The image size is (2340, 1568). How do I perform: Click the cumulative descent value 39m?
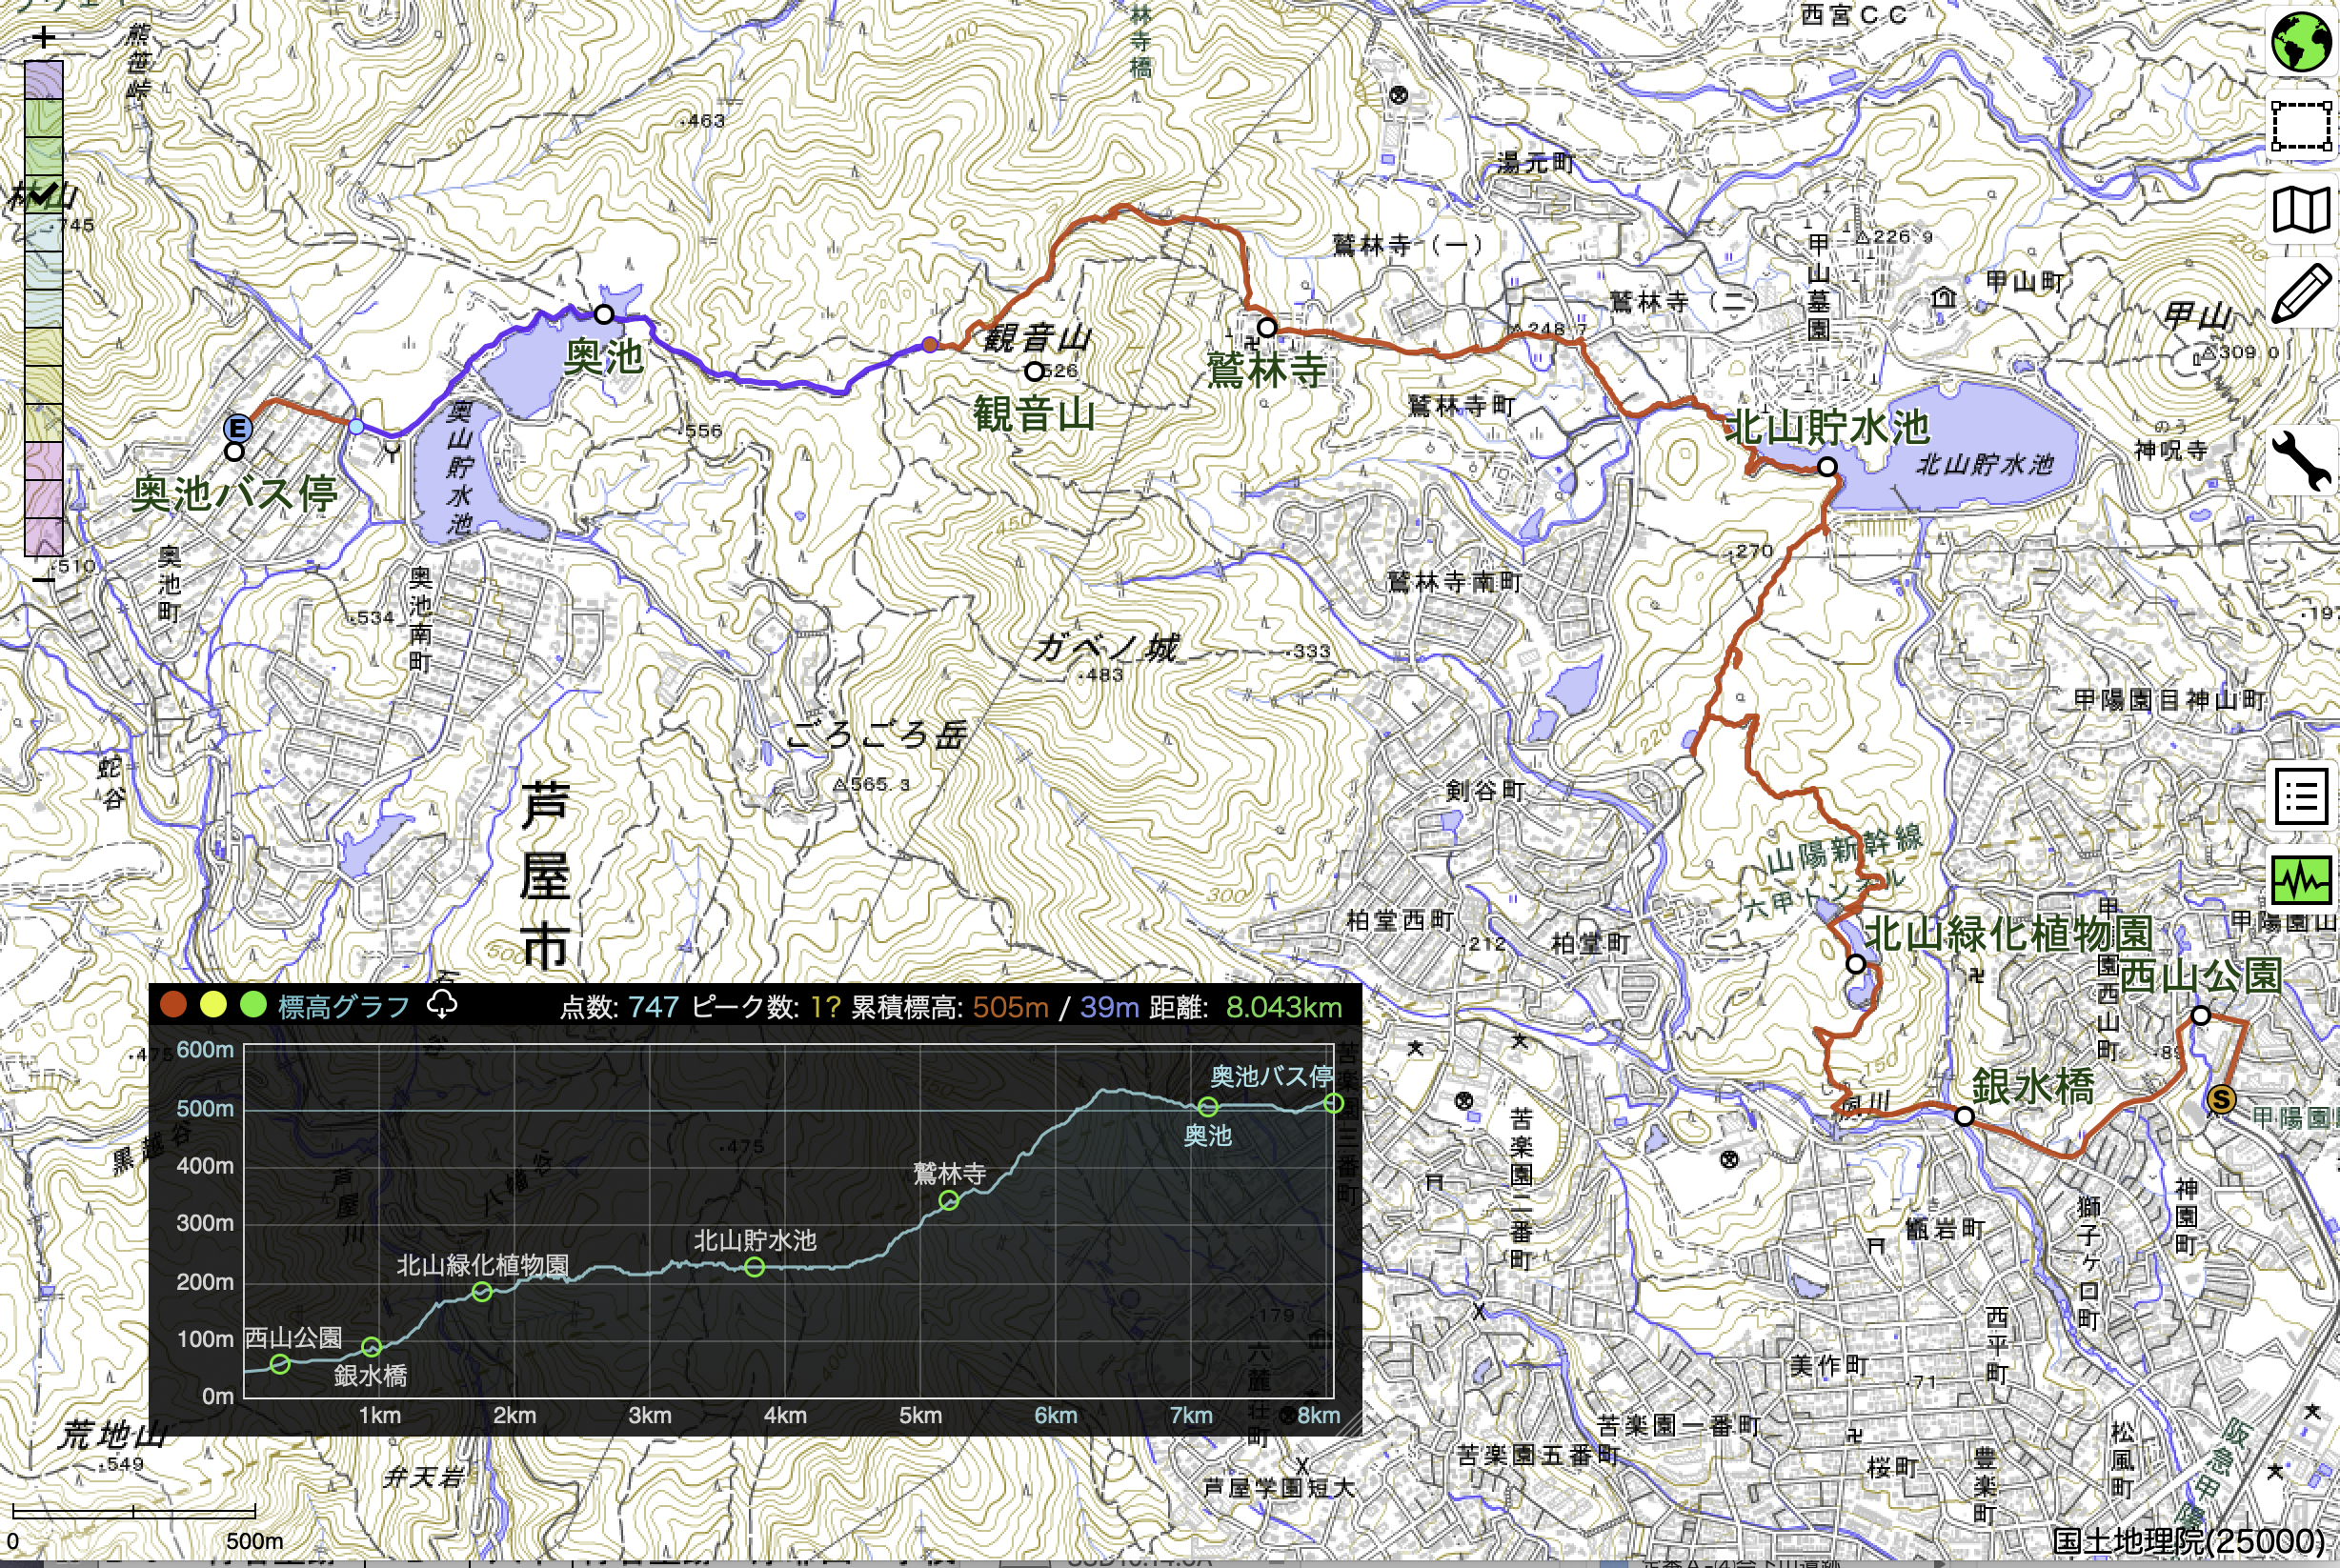tap(1109, 1006)
